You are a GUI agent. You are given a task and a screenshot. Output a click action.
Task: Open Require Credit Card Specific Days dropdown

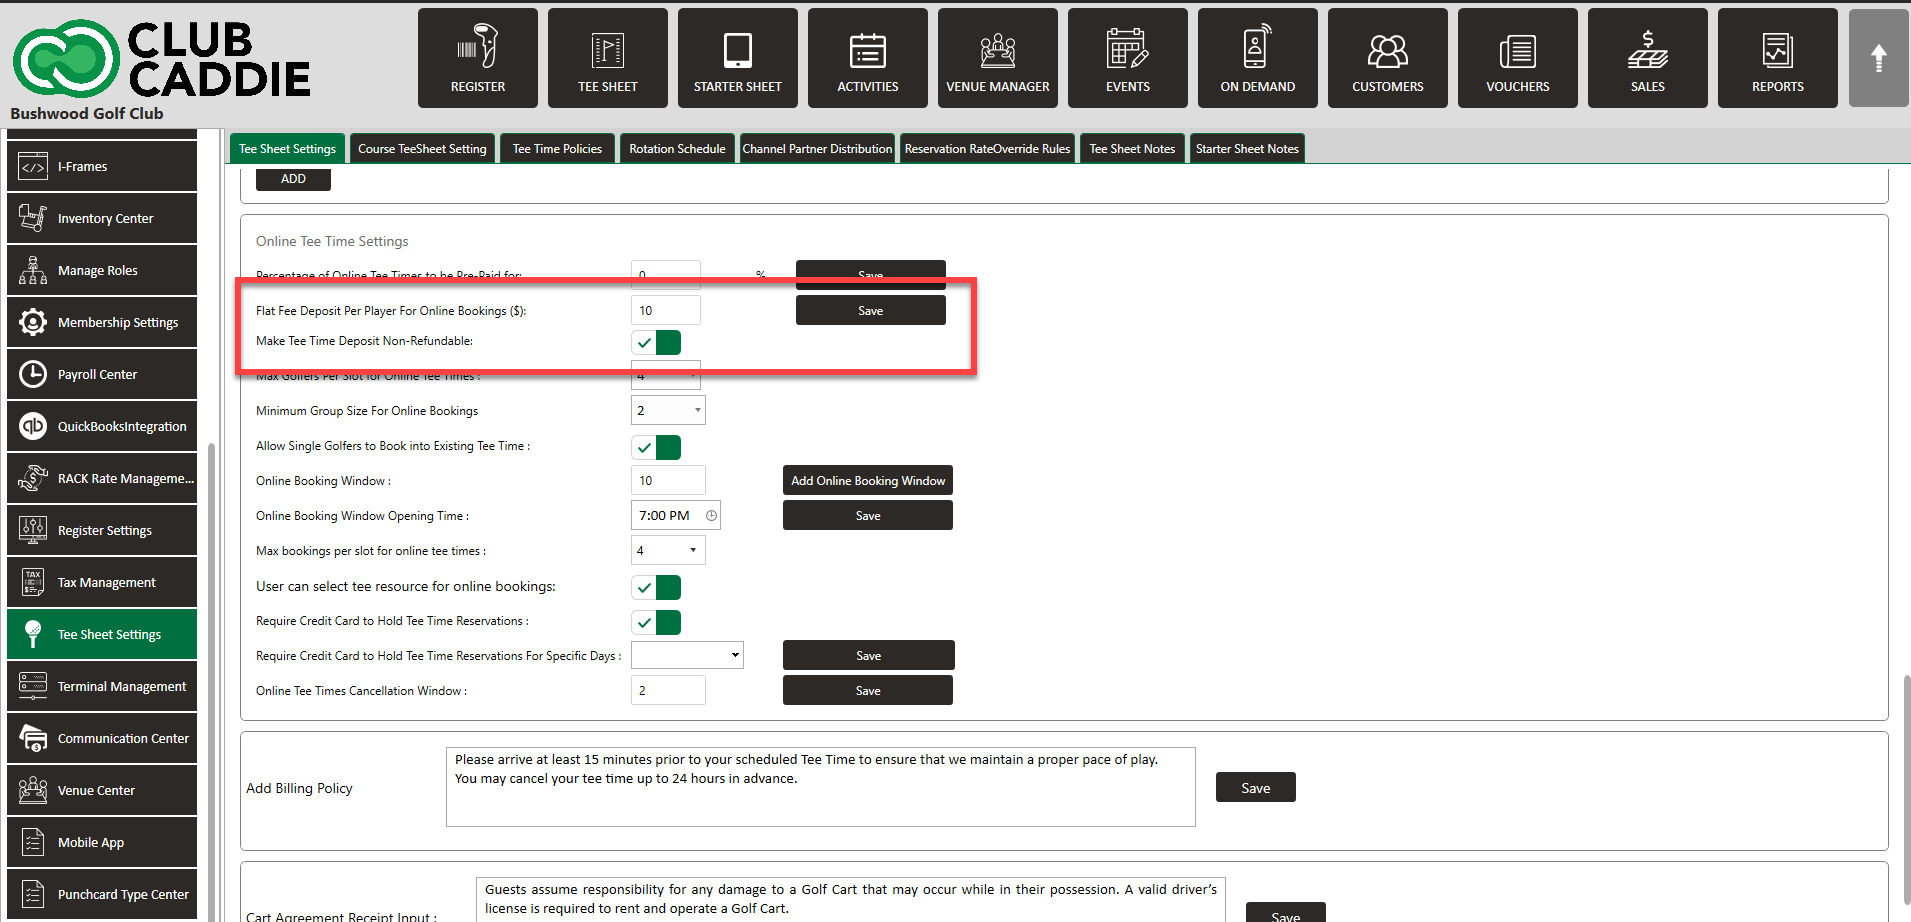(x=687, y=655)
